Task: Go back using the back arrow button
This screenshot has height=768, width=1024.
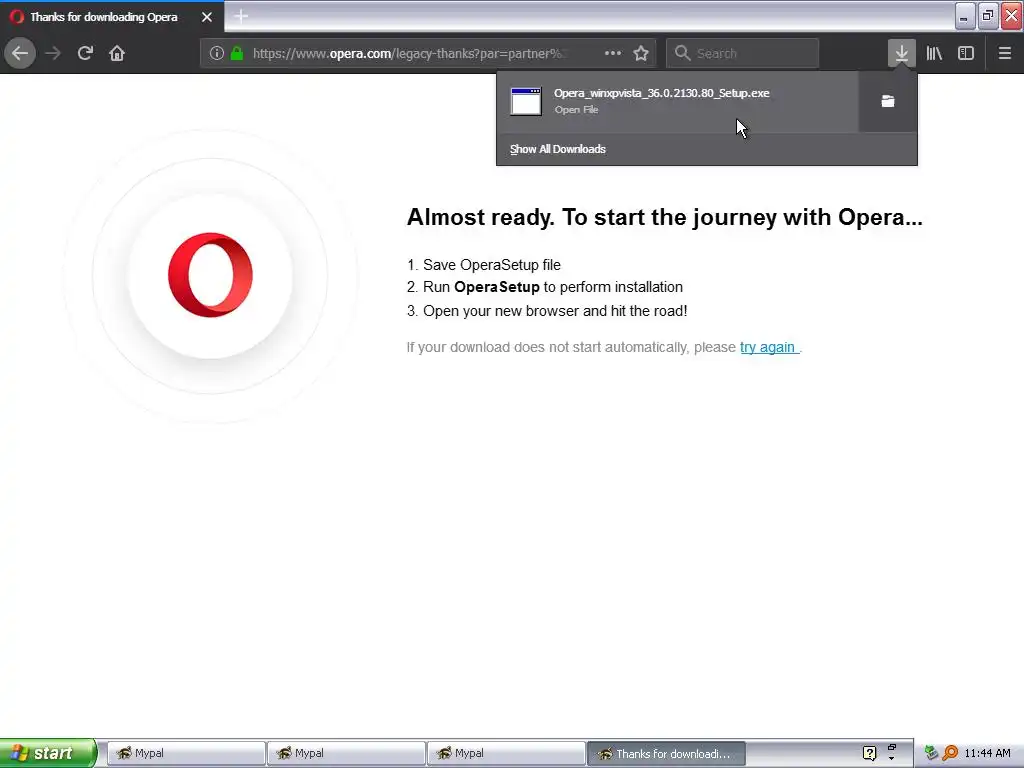Action: [x=20, y=53]
